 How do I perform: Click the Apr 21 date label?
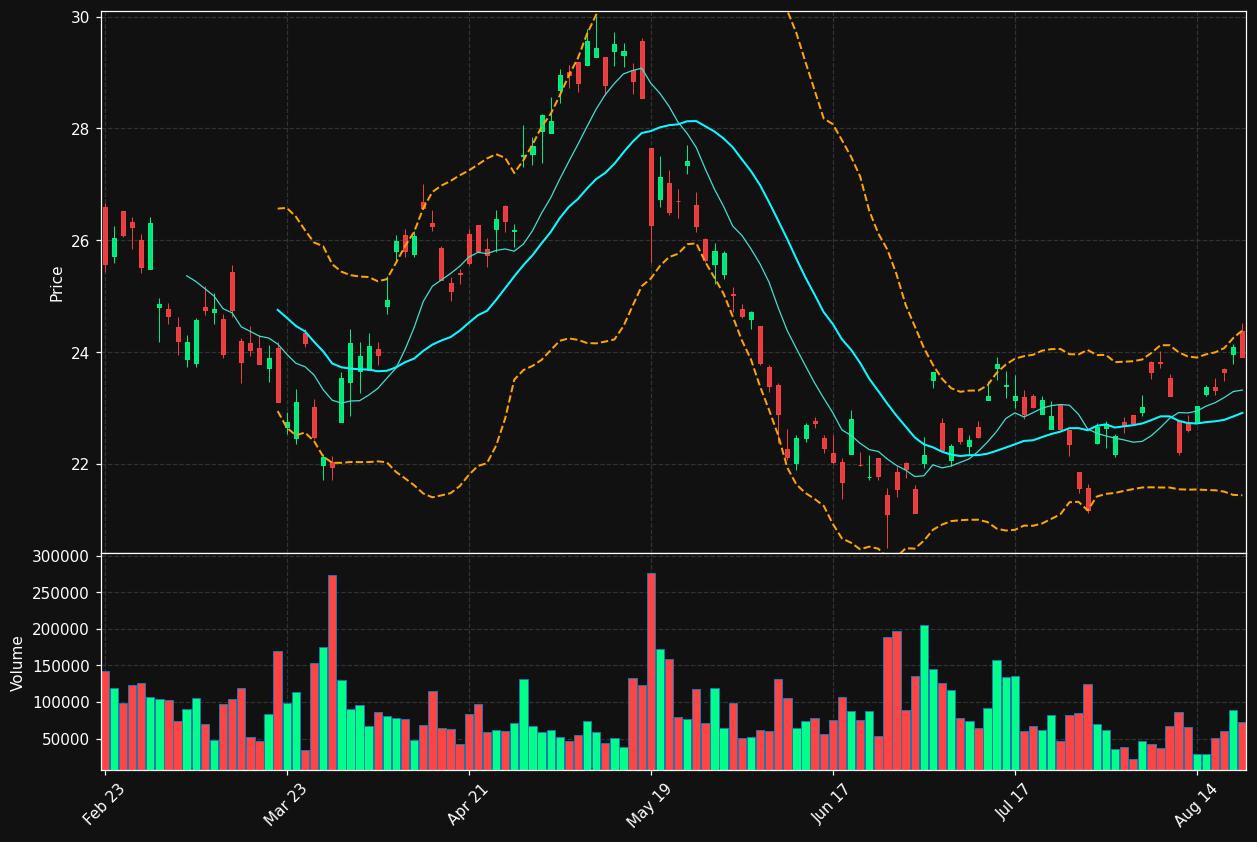tap(468, 805)
